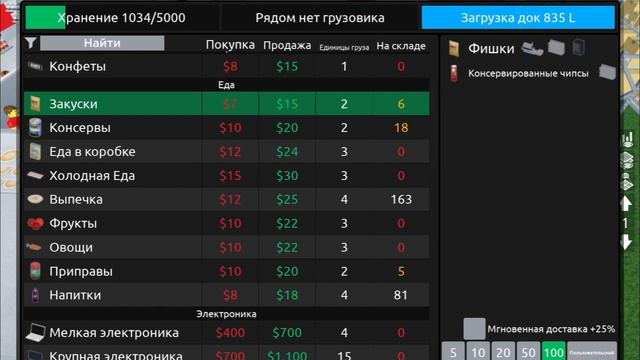Set order quantity to 50
640x360 pixels.
click(x=528, y=352)
